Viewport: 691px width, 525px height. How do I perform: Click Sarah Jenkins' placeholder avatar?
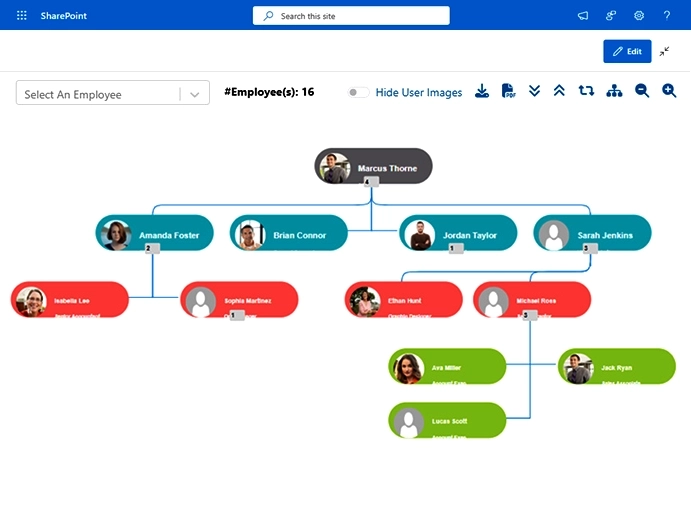click(x=554, y=235)
